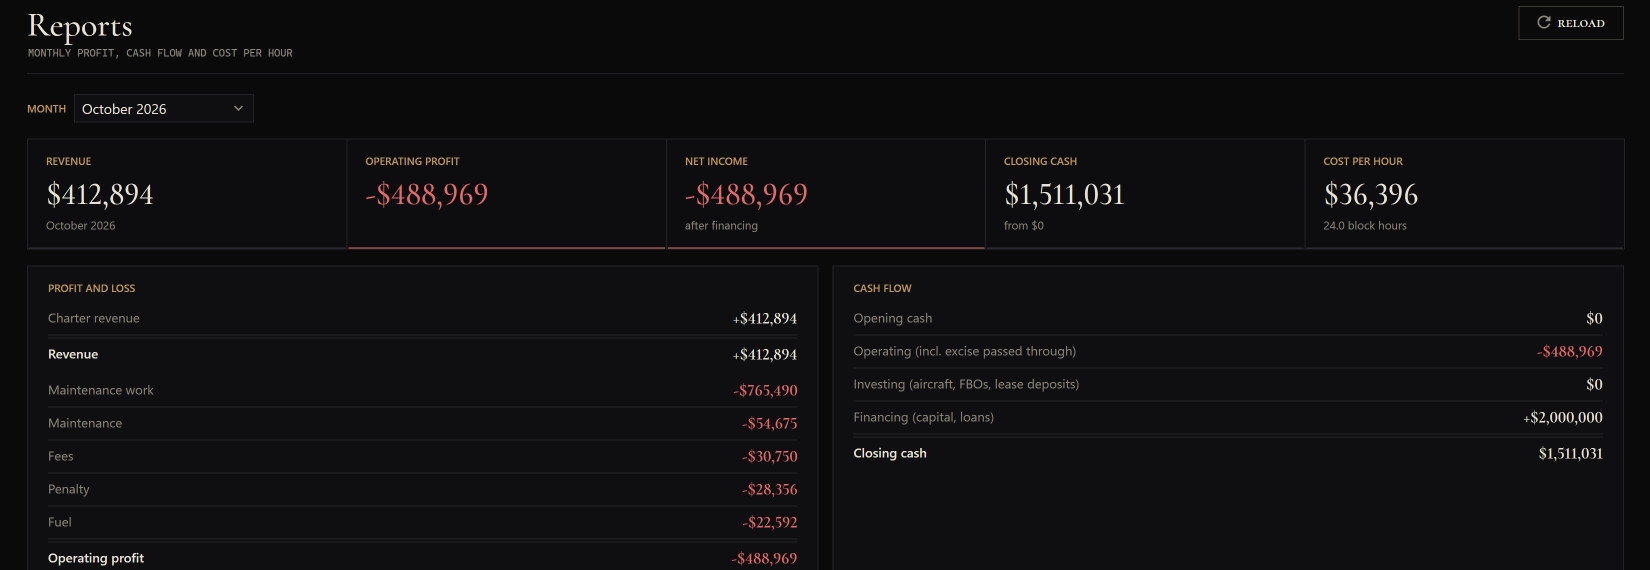Click the Profit and Loss panel heading
The height and width of the screenshot is (570, 1650).
tap(92, 288)
